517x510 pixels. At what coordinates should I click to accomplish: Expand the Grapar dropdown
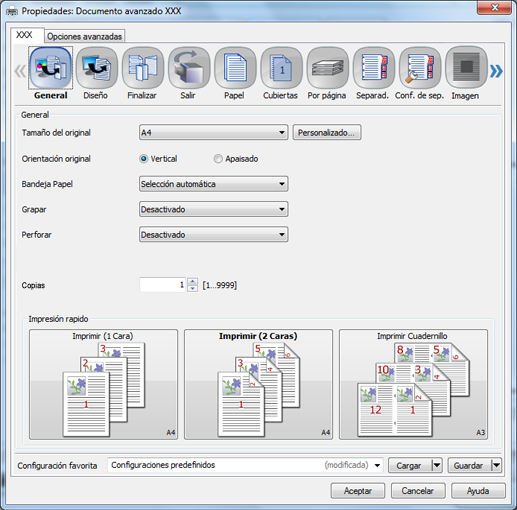213,209
